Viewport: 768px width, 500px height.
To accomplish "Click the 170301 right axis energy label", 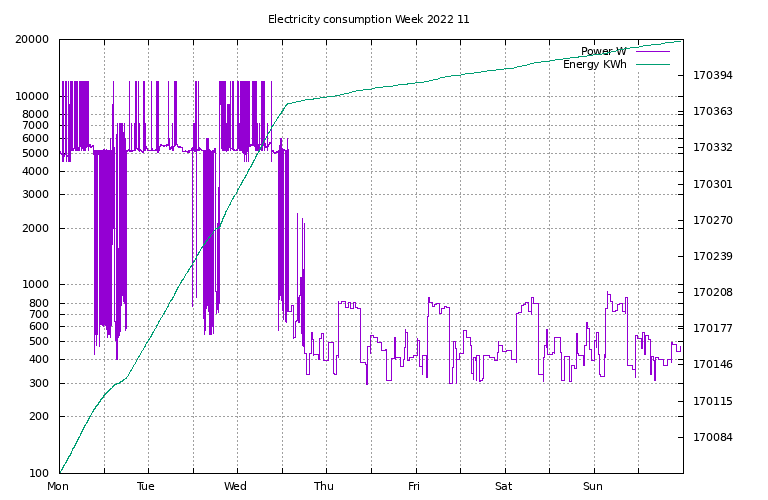I will [x=713, y=184].
